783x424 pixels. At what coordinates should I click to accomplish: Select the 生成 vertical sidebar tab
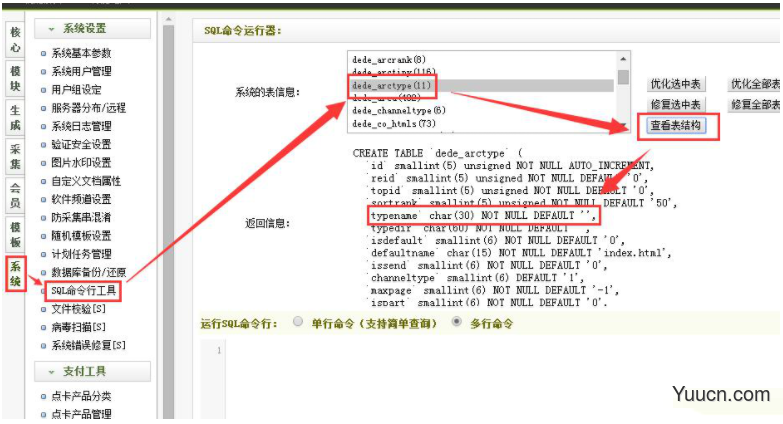(x=15, y=118)
